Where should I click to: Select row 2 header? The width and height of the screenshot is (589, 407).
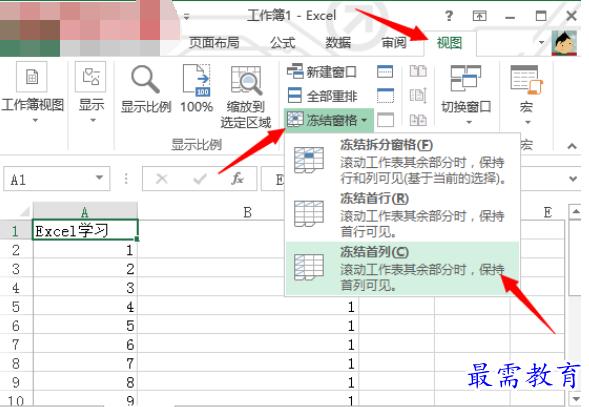click(16, 250)
